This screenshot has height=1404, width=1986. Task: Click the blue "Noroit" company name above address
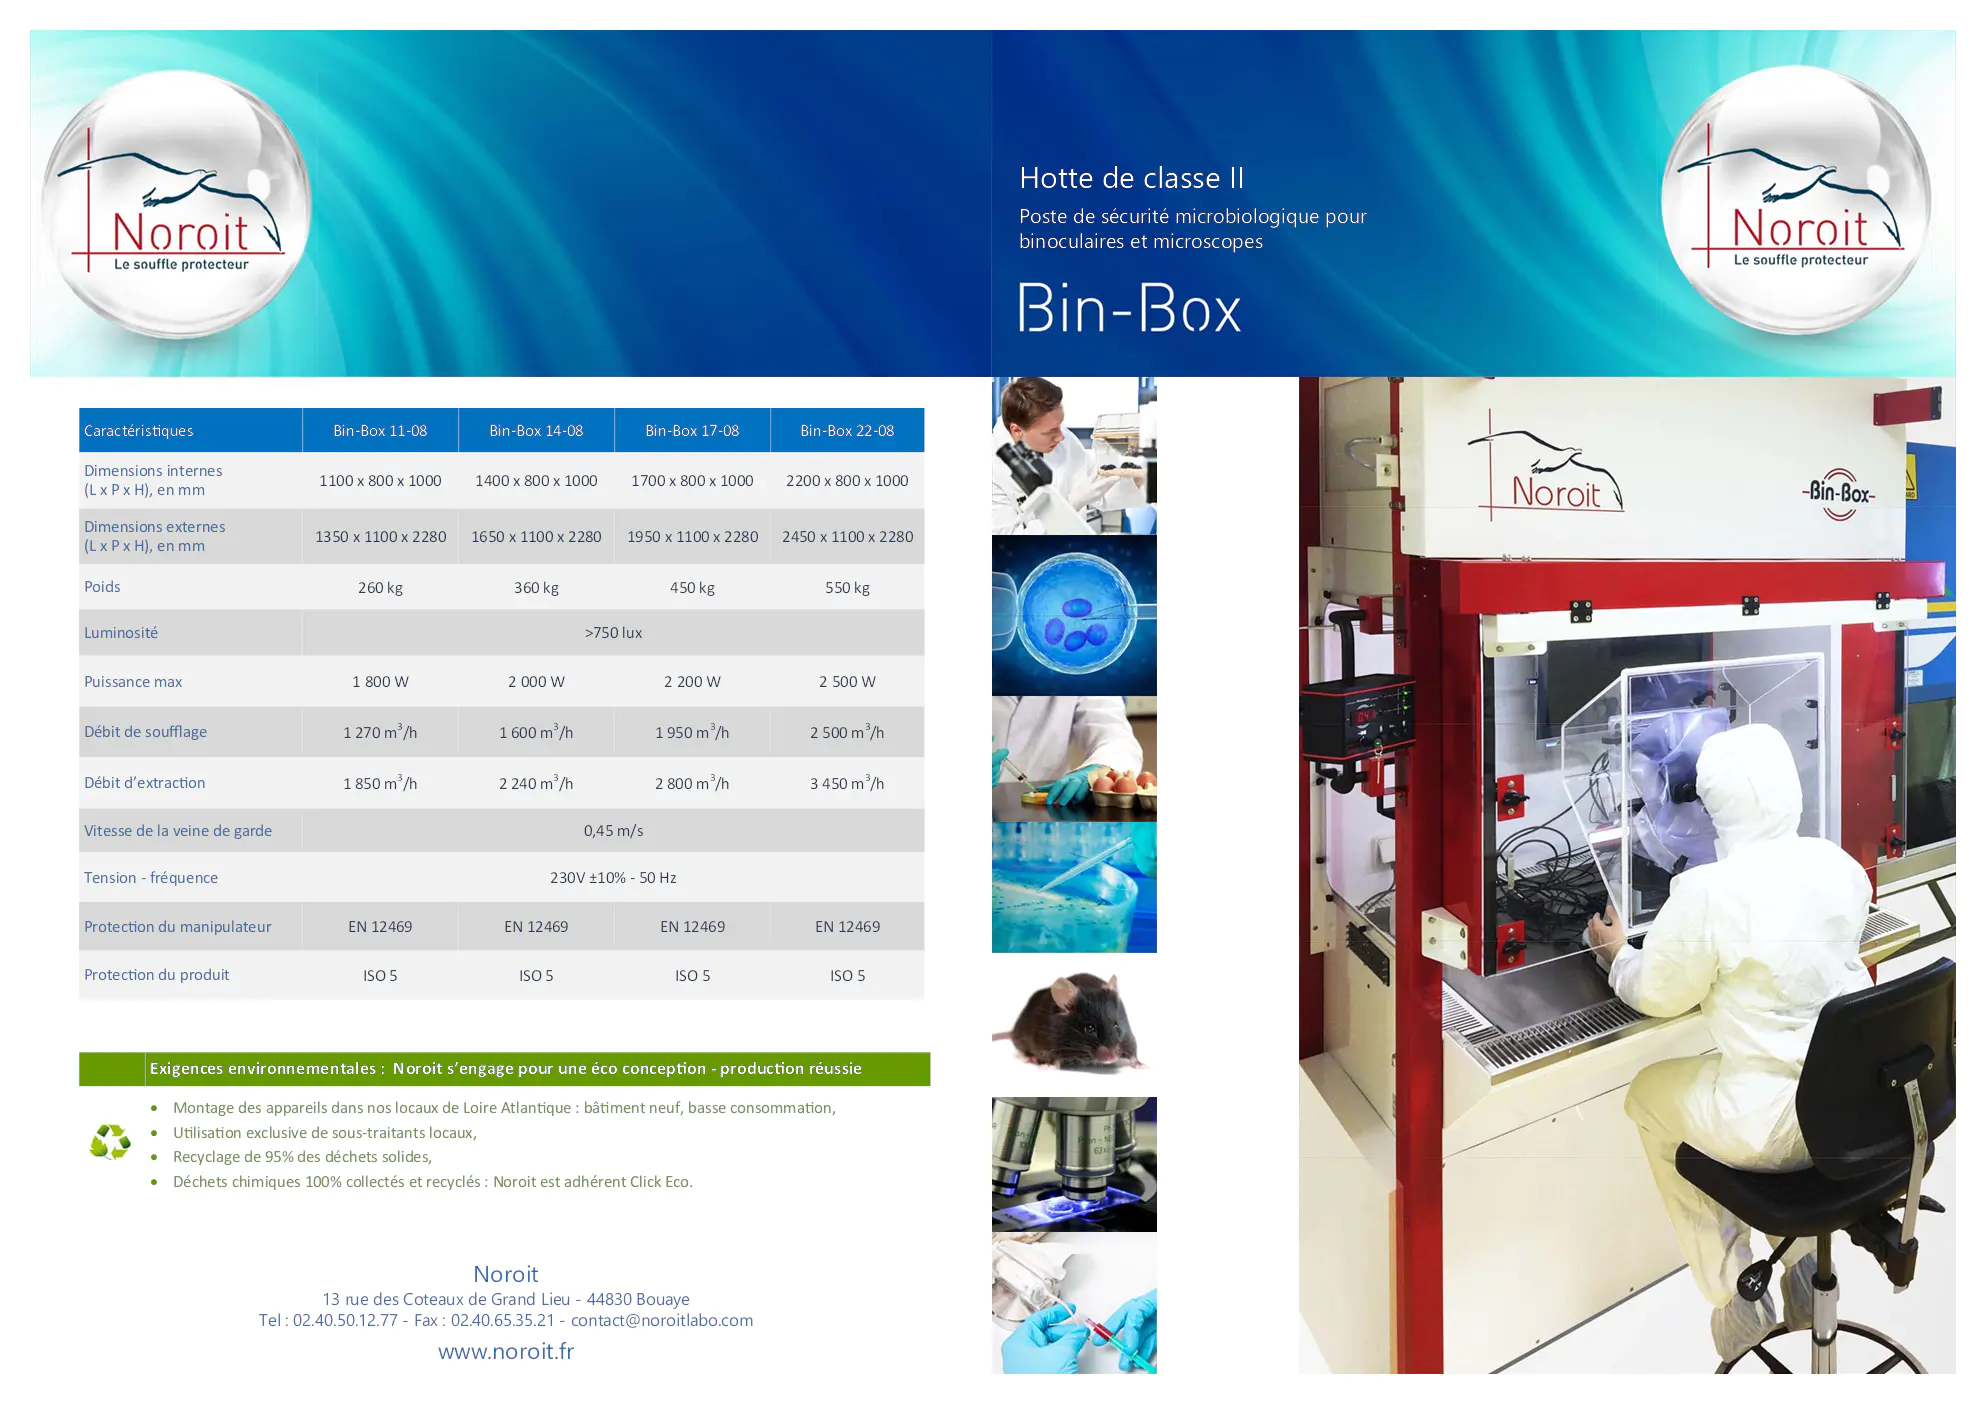pyautogui.click(x=506, y=1274)
